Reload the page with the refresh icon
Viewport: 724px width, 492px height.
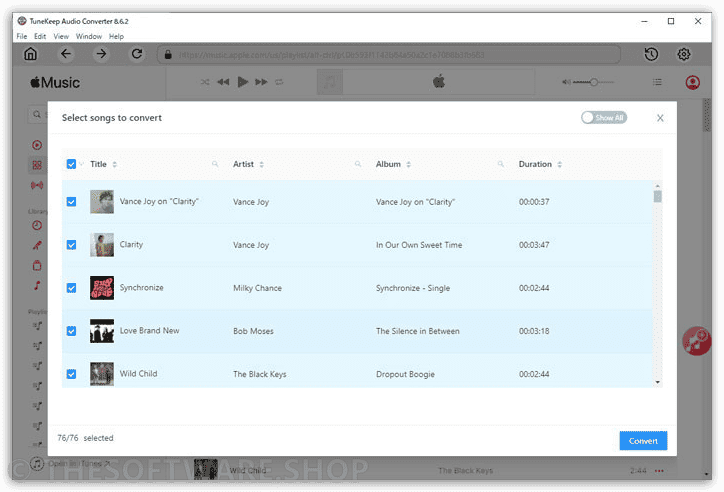(137, 54)
